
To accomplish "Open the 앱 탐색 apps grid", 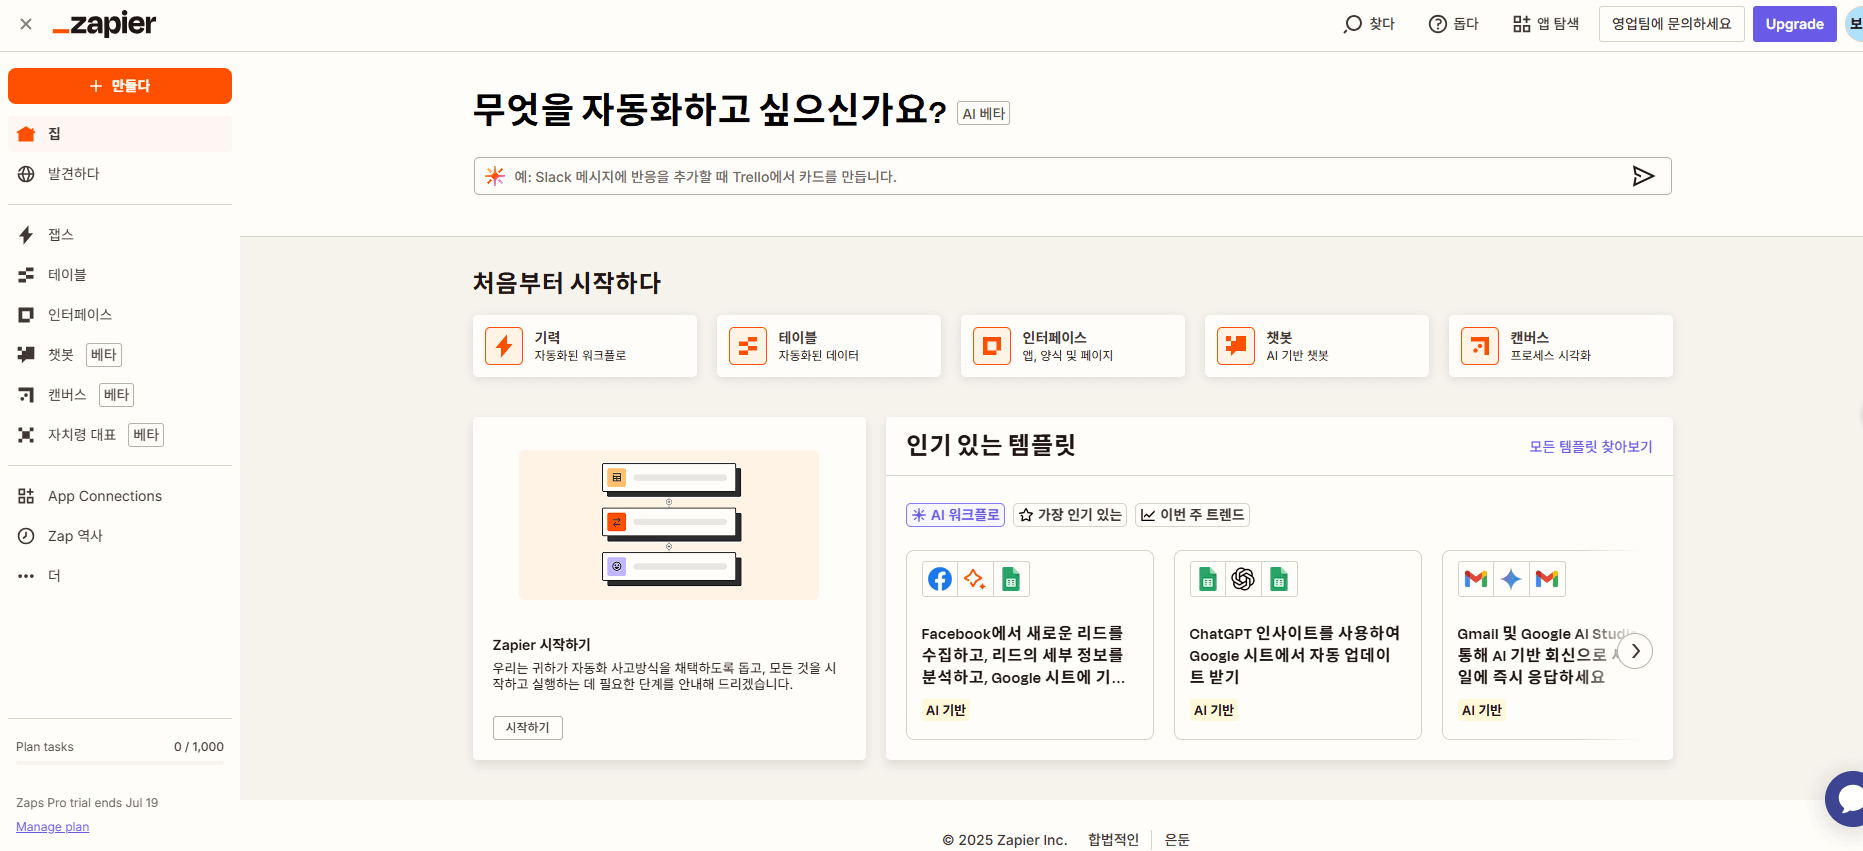I will 1545,24.
